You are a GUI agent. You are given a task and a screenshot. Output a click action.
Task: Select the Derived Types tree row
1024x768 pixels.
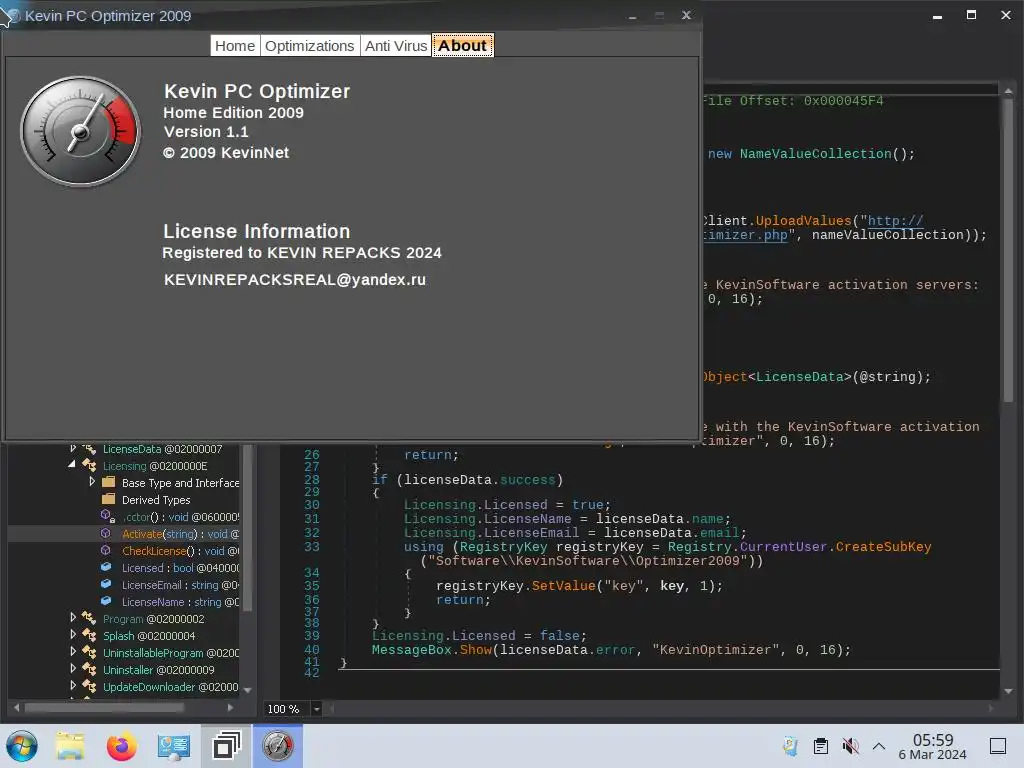pyautogui.click(x=156, y=500)
